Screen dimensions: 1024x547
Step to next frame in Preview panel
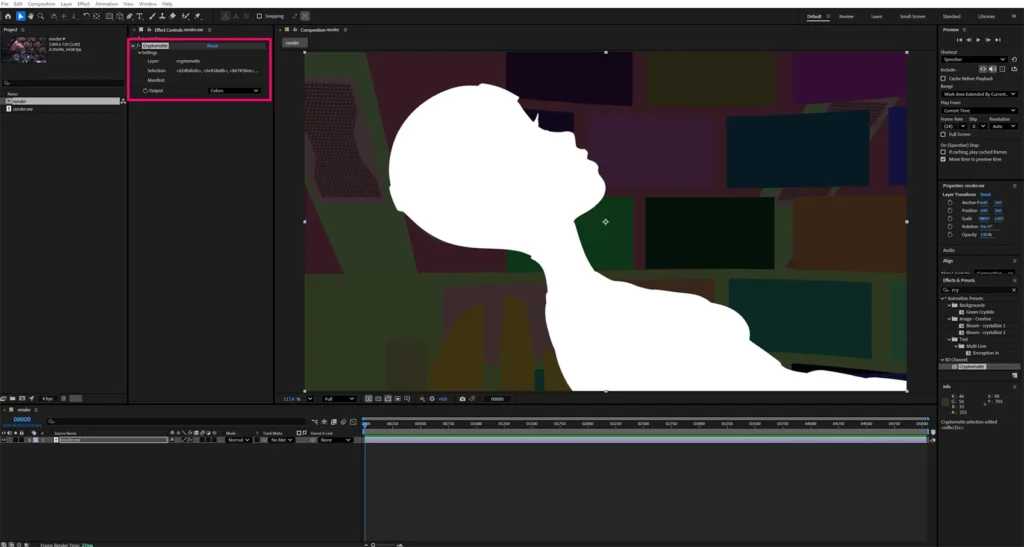(x=988, y=40)
